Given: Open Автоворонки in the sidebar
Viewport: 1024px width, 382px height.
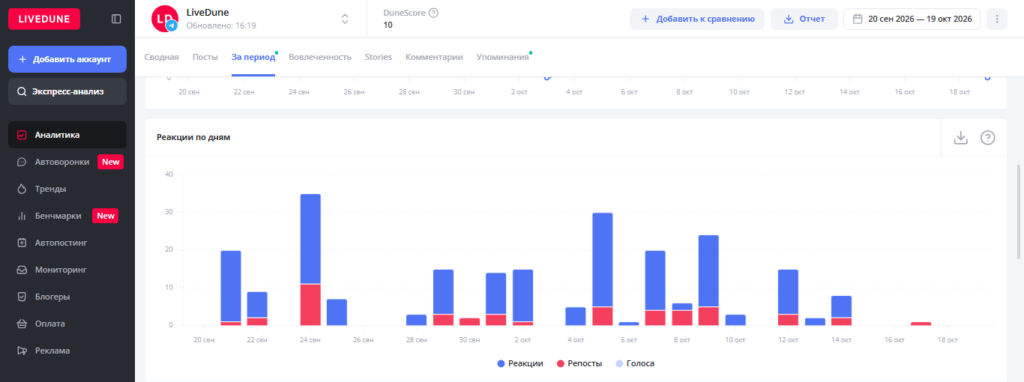Looking at the screenshot, I should click(x=67, y=162).
